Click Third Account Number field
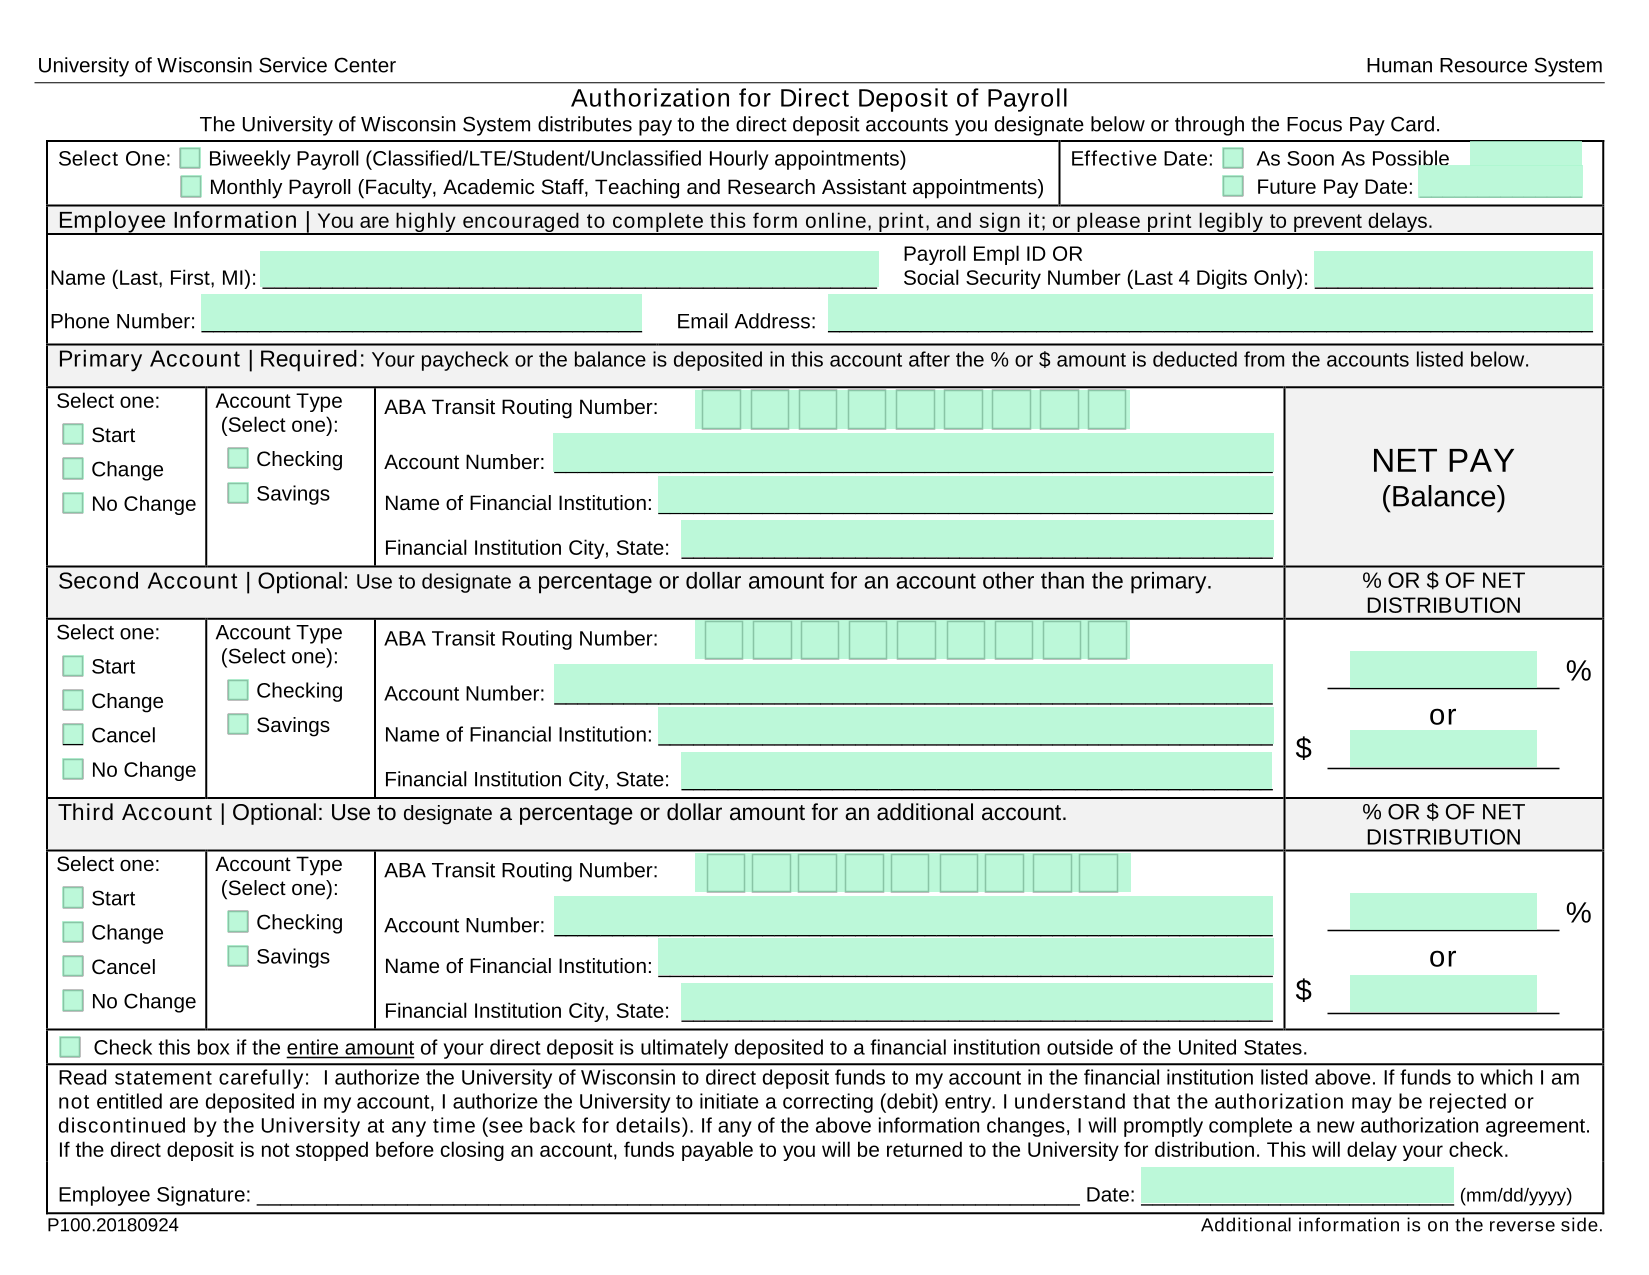This screenshot has height=1275, width=1649. click(913, 916)
